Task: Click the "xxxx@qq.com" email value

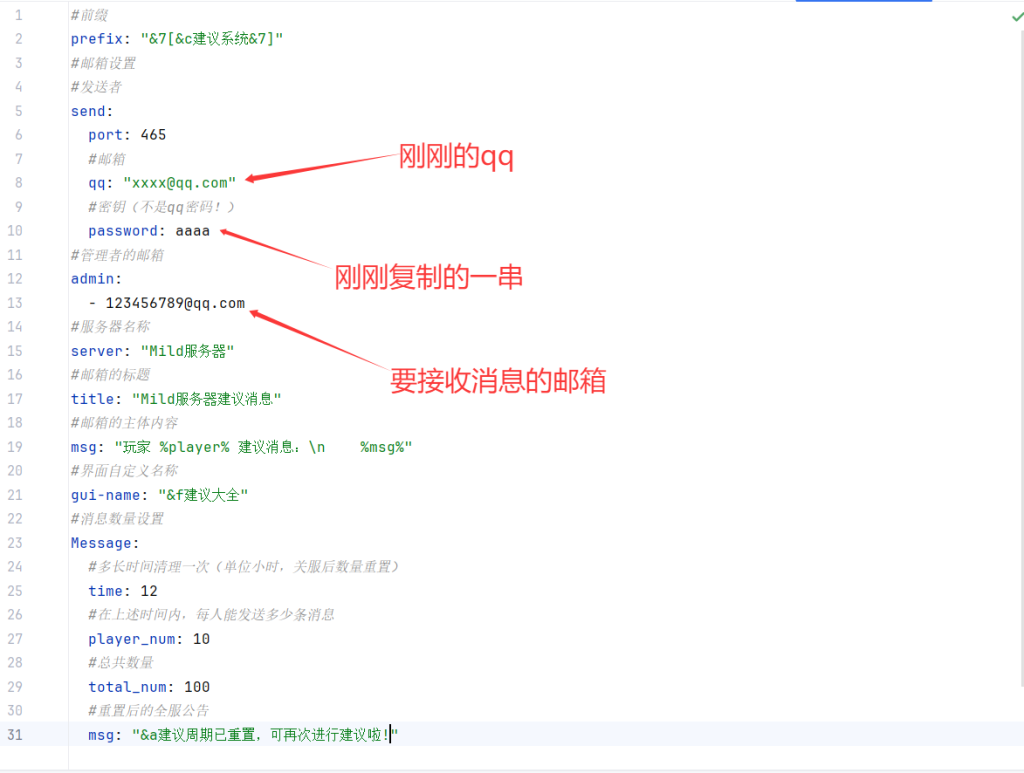Action: [x=179, y=183]
